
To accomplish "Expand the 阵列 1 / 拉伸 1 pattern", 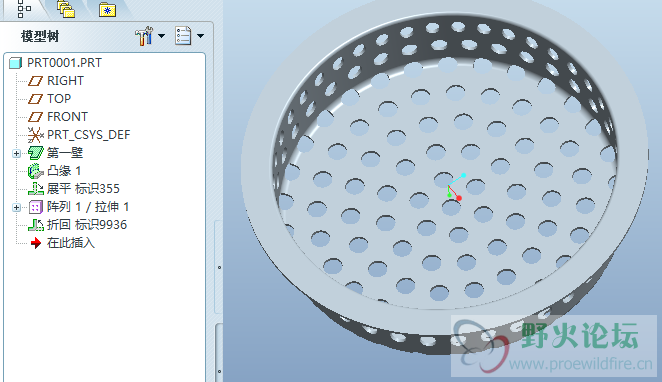I will 16,207.
